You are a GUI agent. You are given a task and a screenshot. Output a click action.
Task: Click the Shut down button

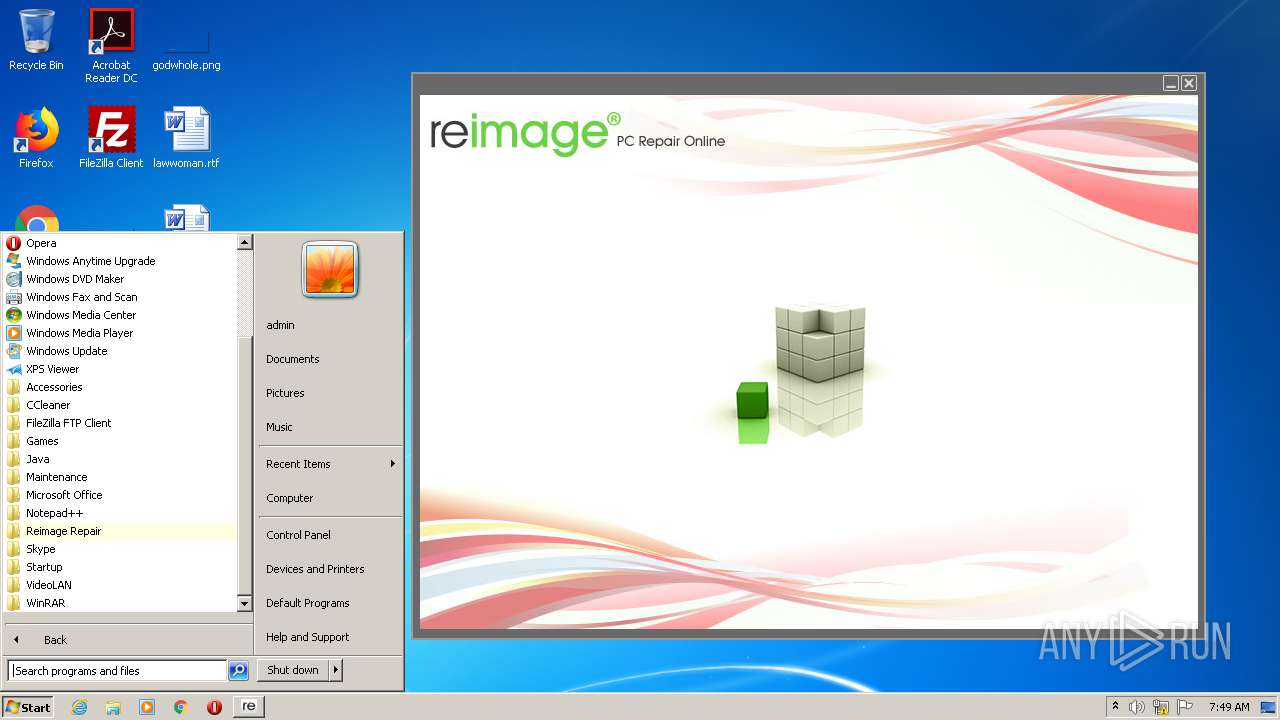293,670
